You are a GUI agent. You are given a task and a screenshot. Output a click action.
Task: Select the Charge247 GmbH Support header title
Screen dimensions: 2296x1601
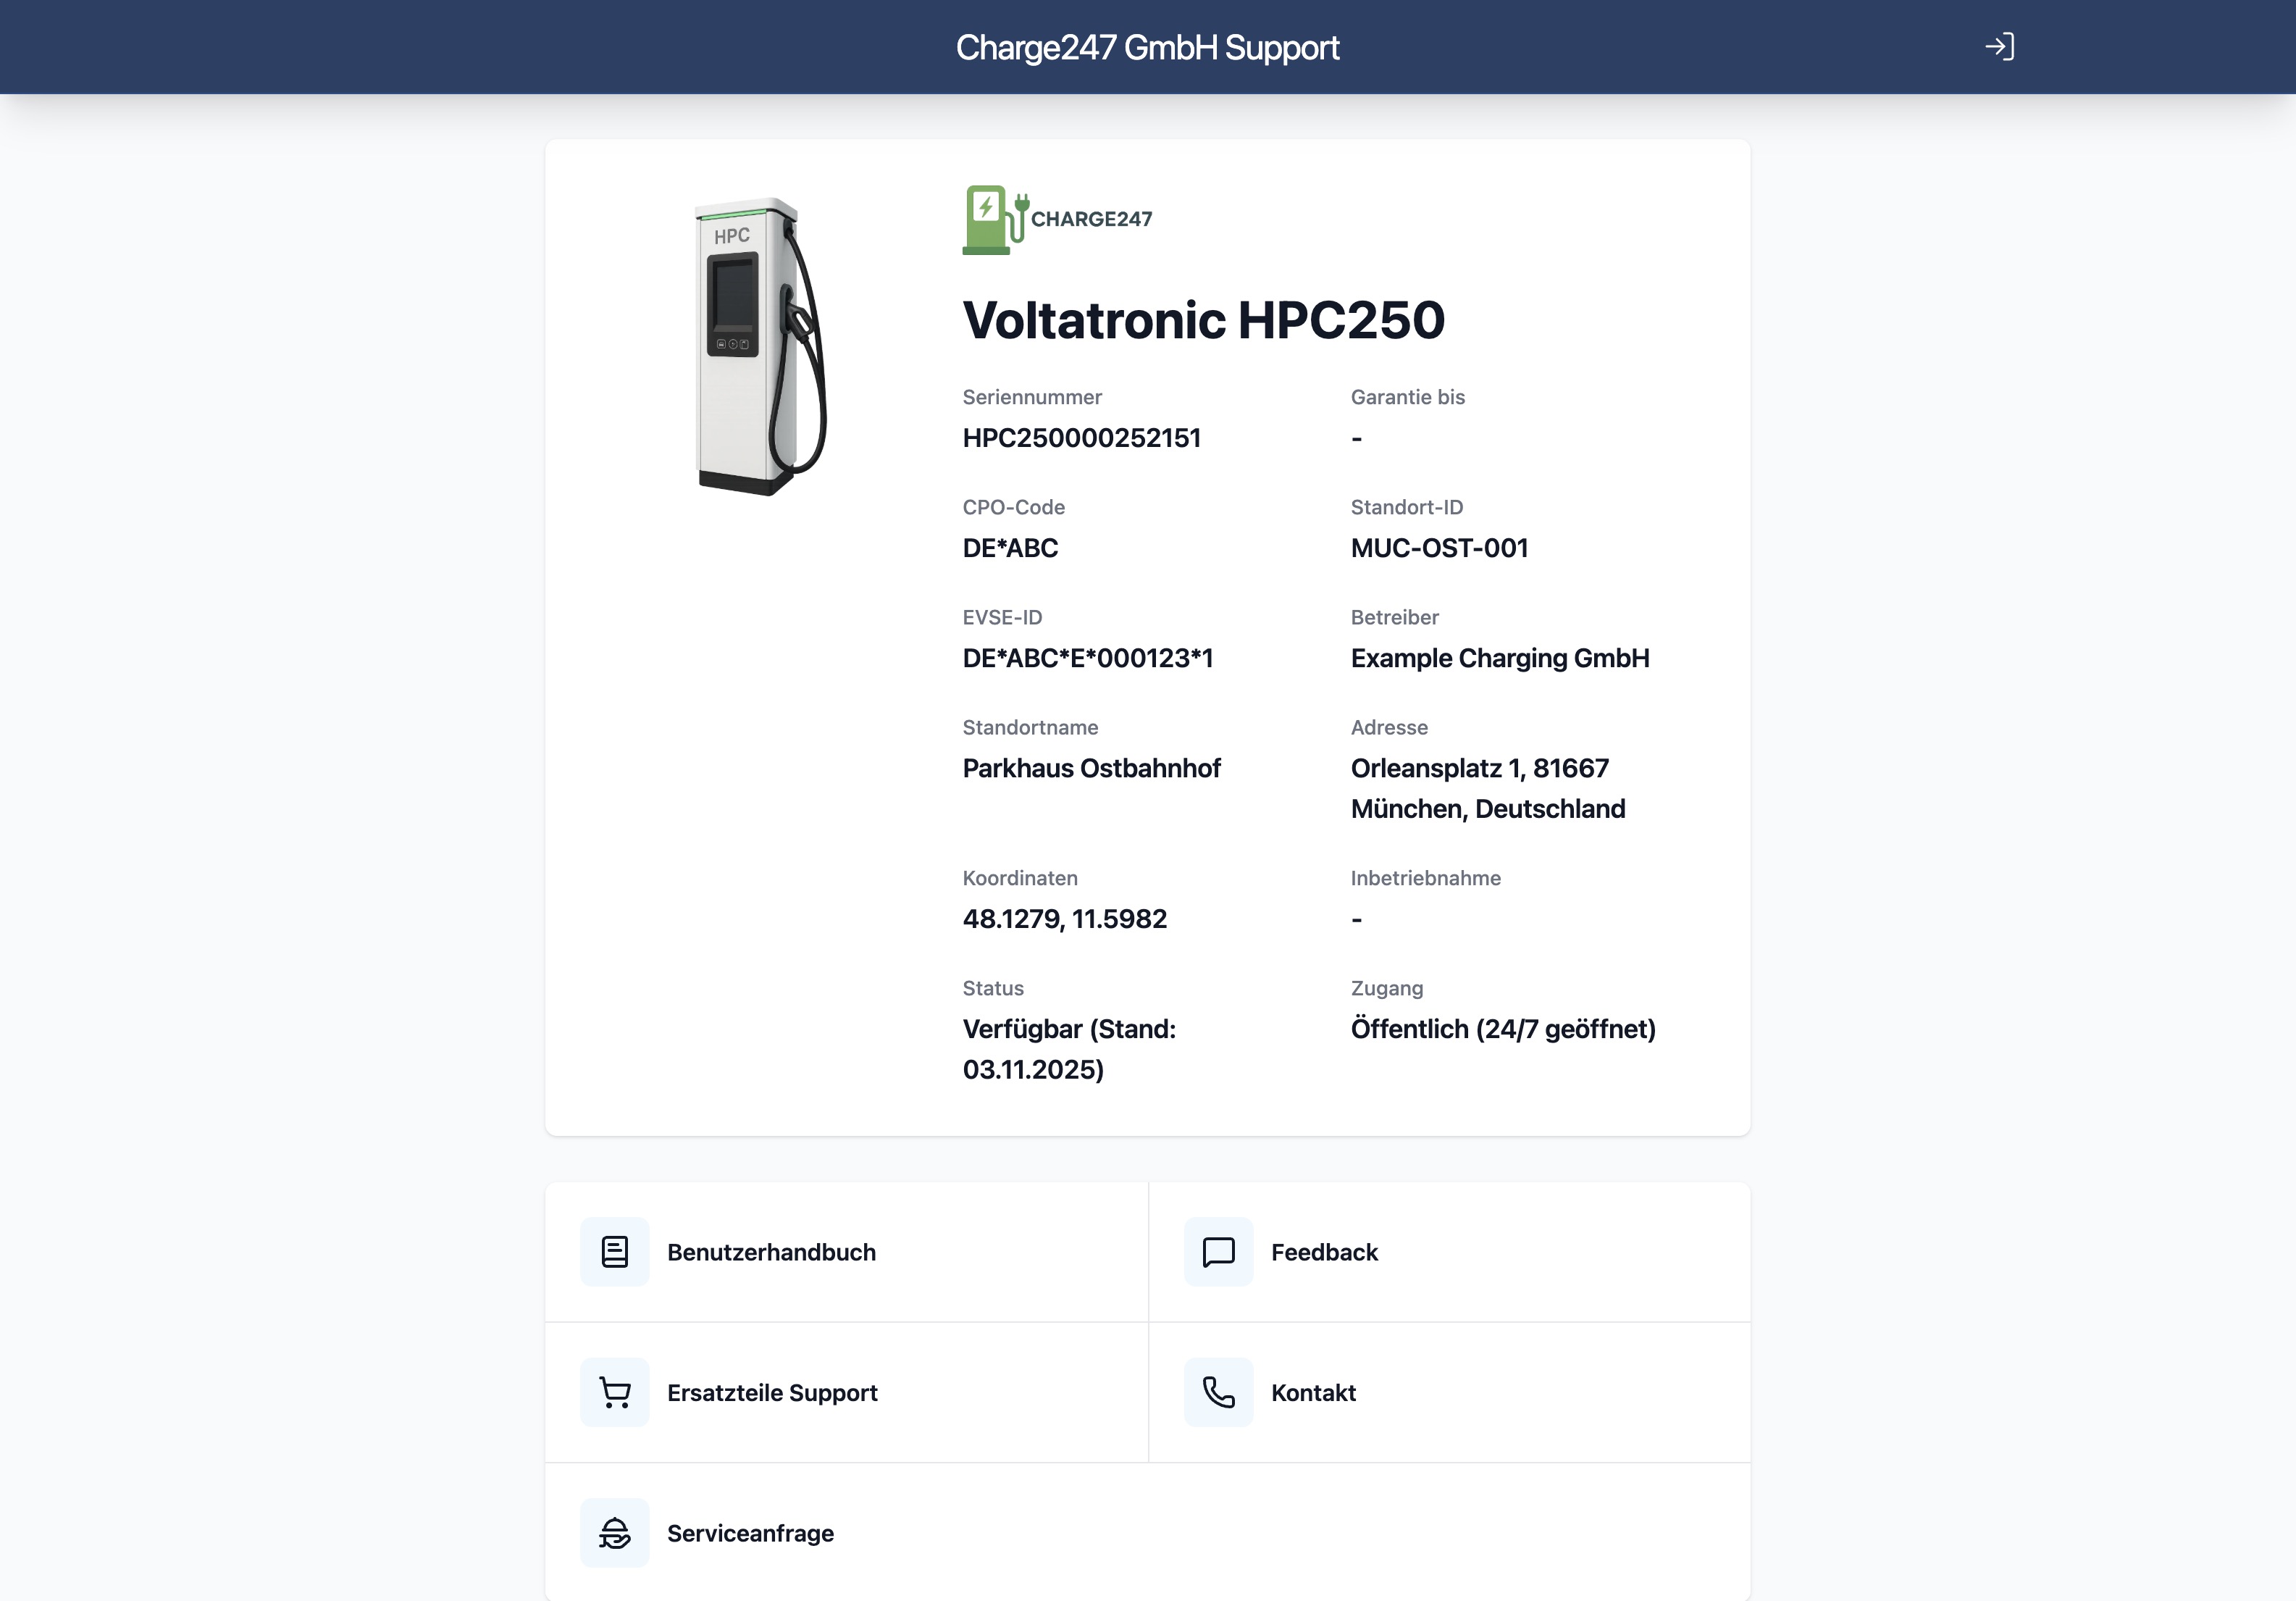[x=1147, y=46]
